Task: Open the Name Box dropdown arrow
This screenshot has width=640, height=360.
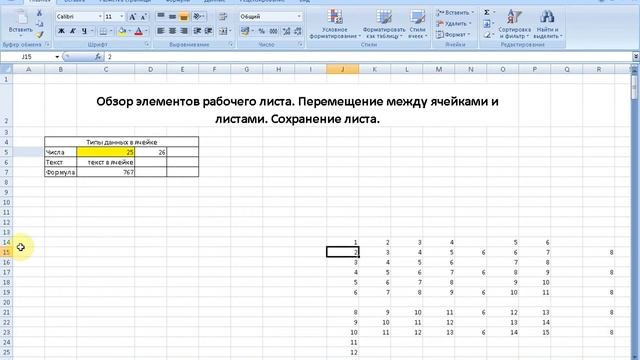Action: (57, 57)
